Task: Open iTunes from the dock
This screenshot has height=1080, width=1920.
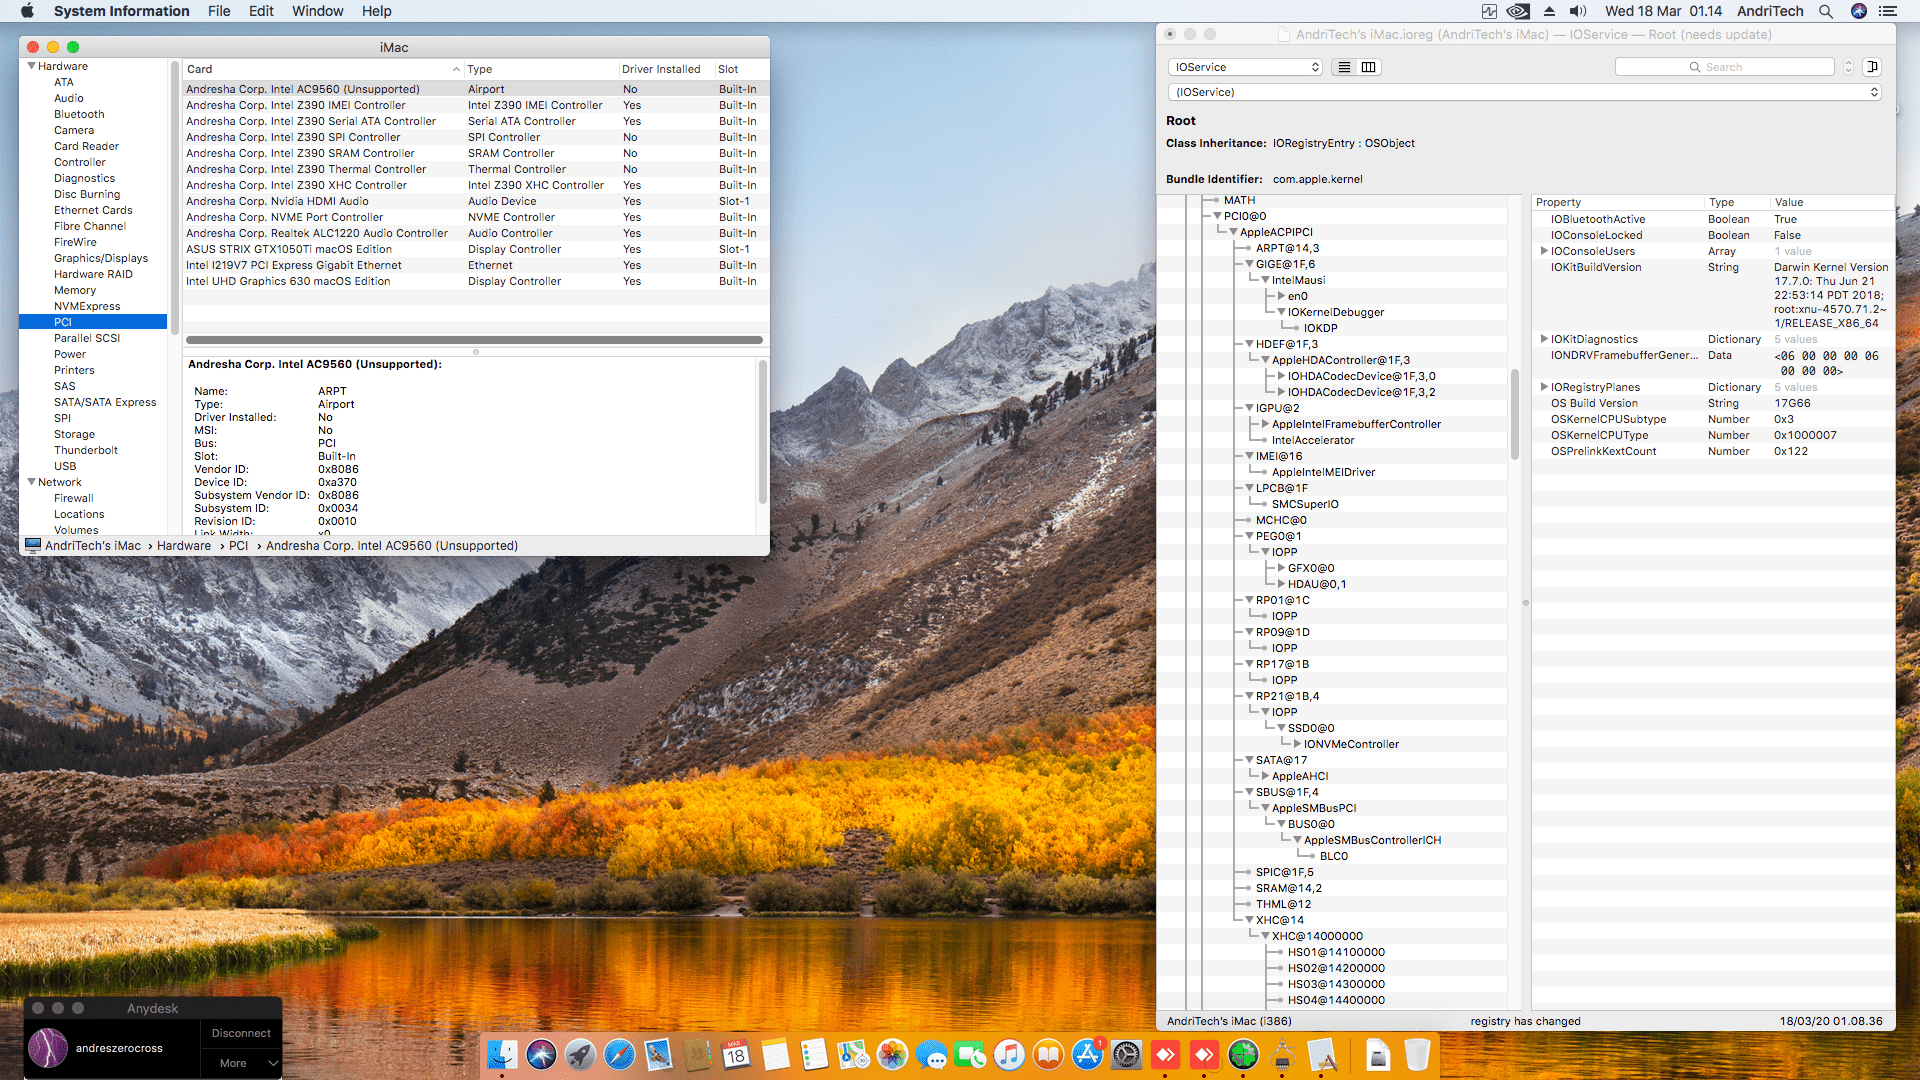Action: click(x=1009, y=1055)
